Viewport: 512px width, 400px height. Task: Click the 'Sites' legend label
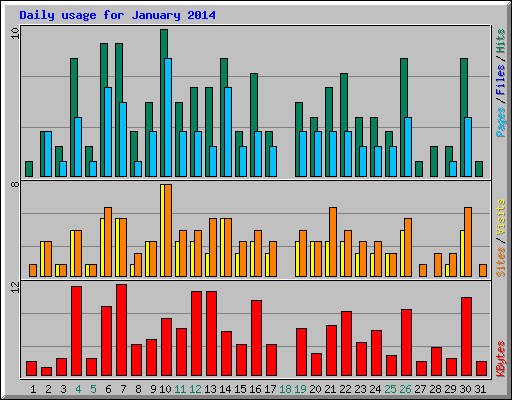coord(500,262)
